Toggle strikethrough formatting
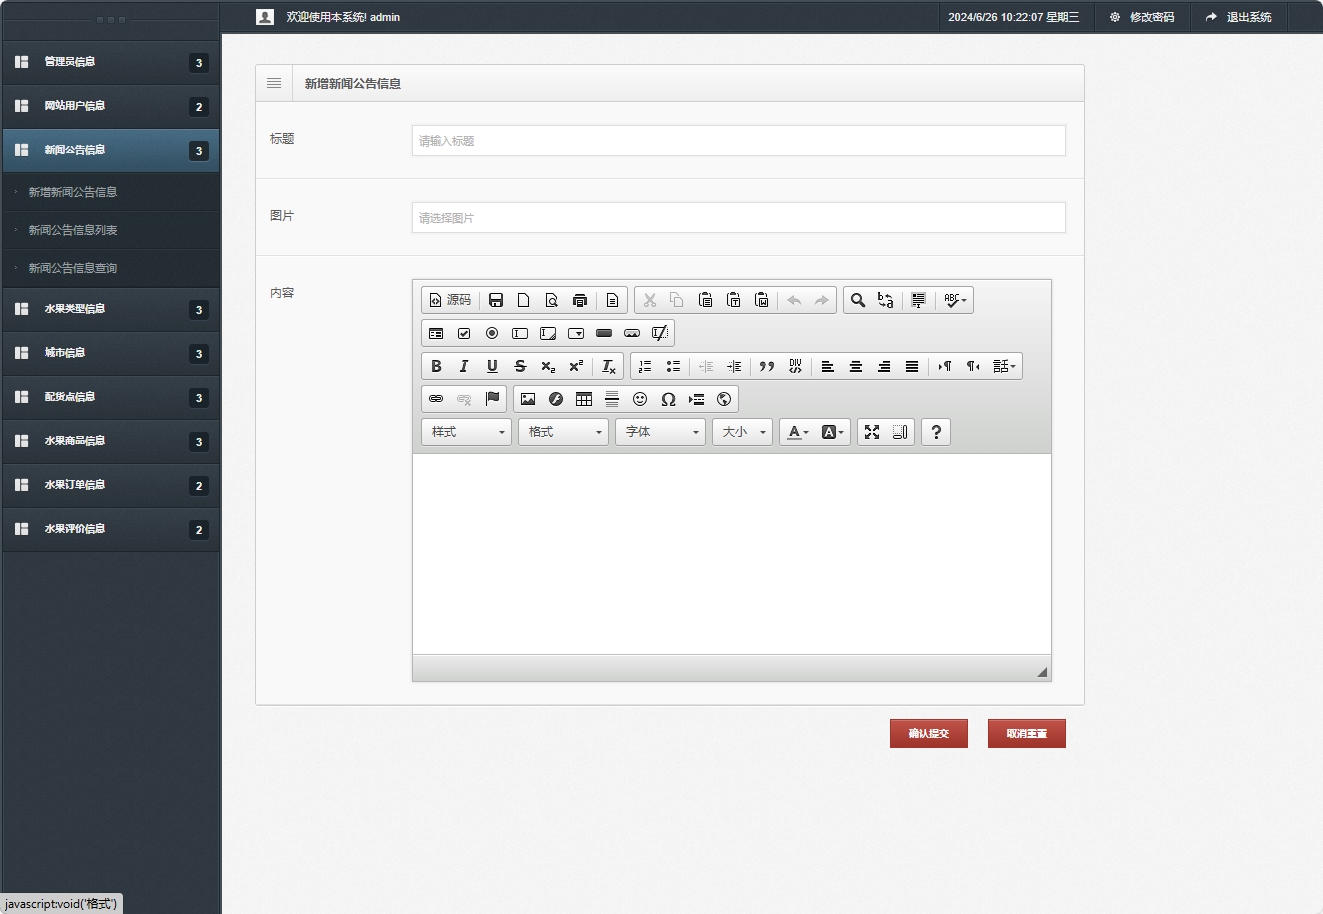This screenshot has height=914, width=1323. [520, 366]
